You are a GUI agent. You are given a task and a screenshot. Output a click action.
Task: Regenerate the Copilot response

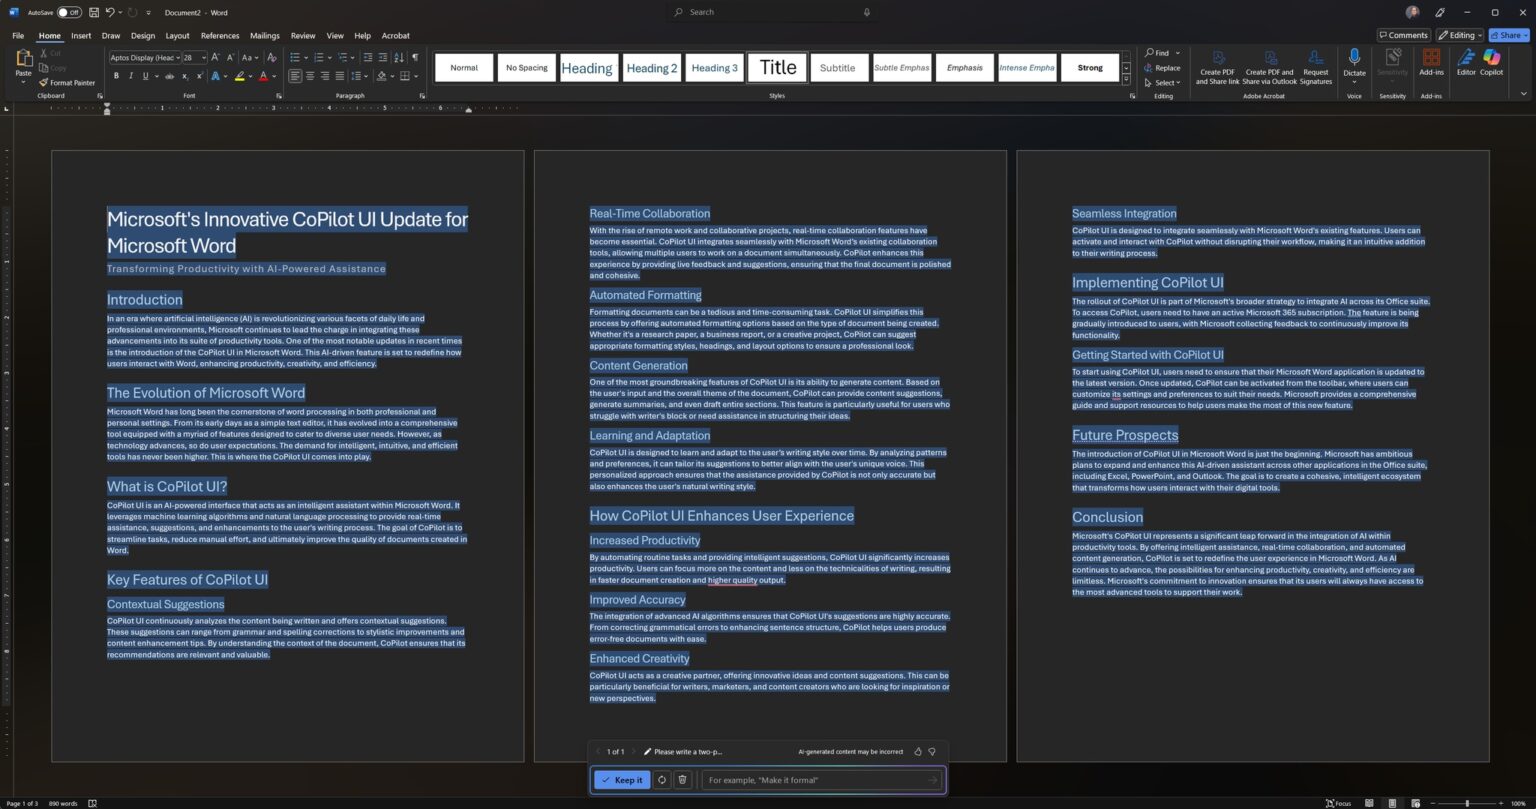[x=661, y=780]
